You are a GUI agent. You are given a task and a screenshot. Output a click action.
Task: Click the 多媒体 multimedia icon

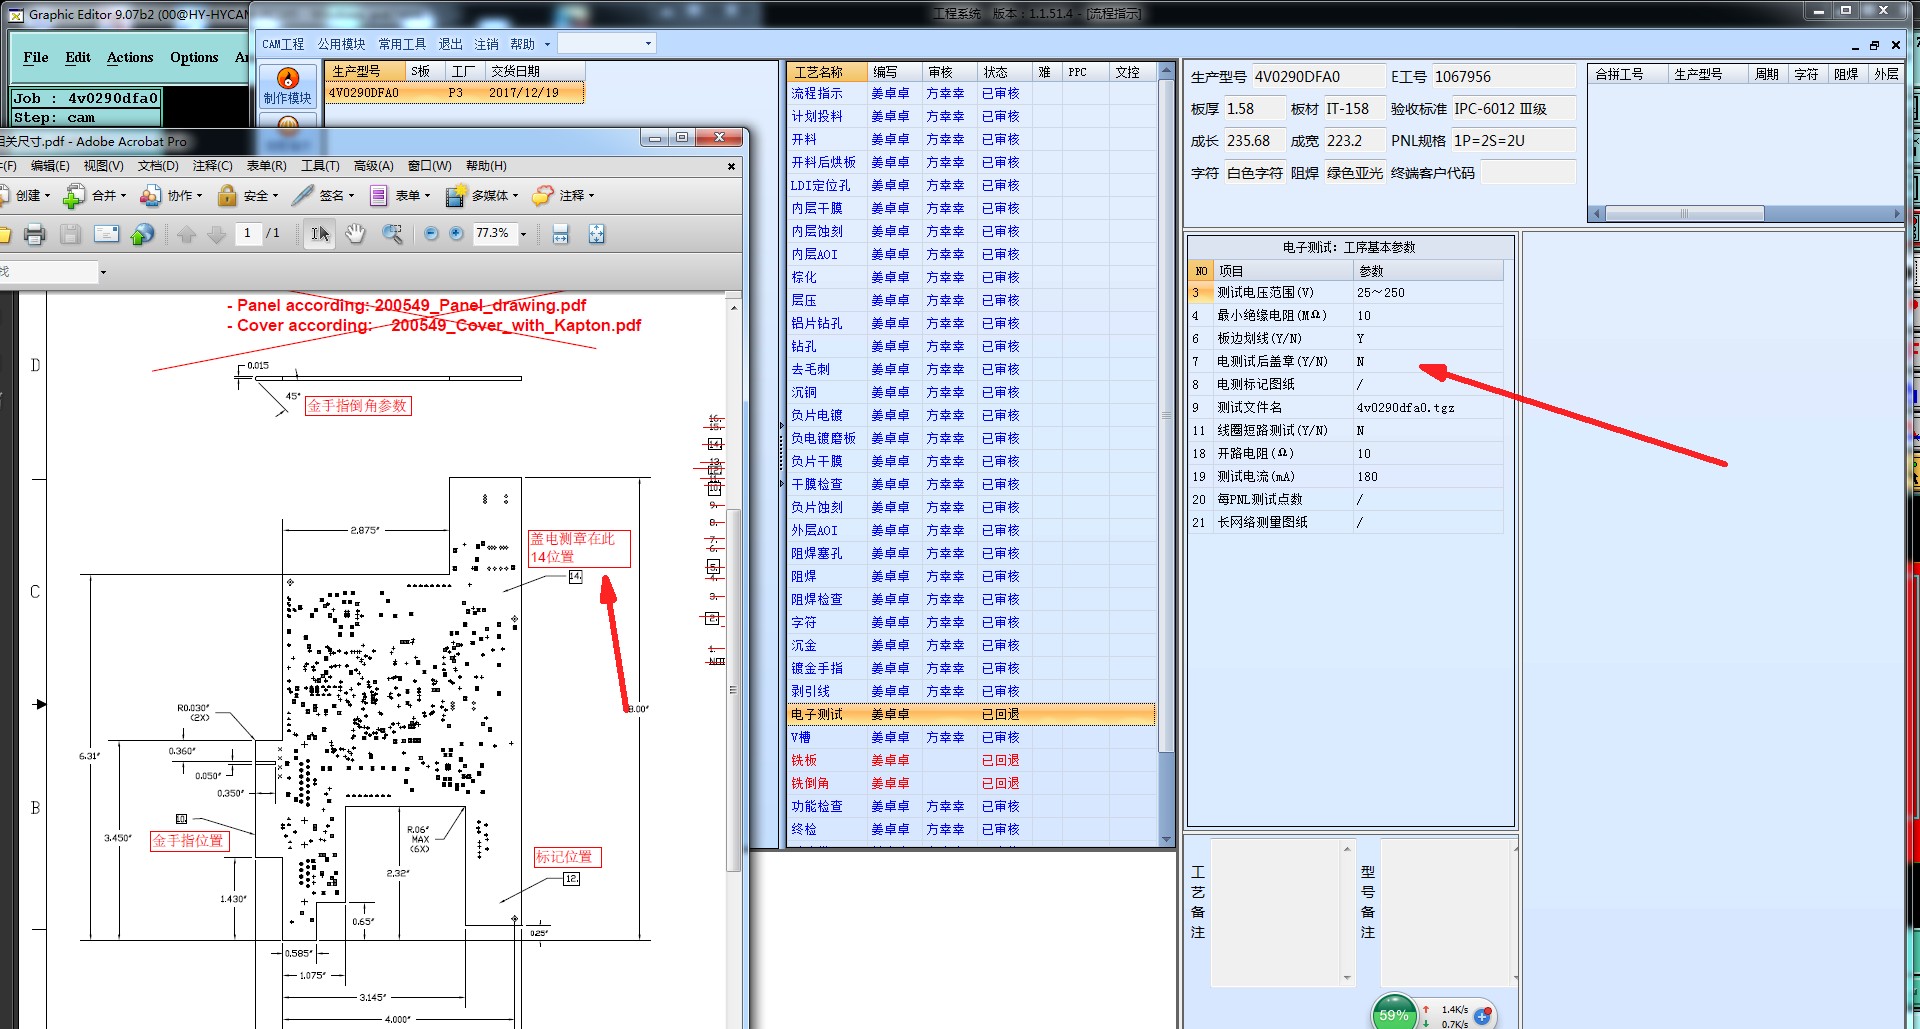(x=456, y=196)
